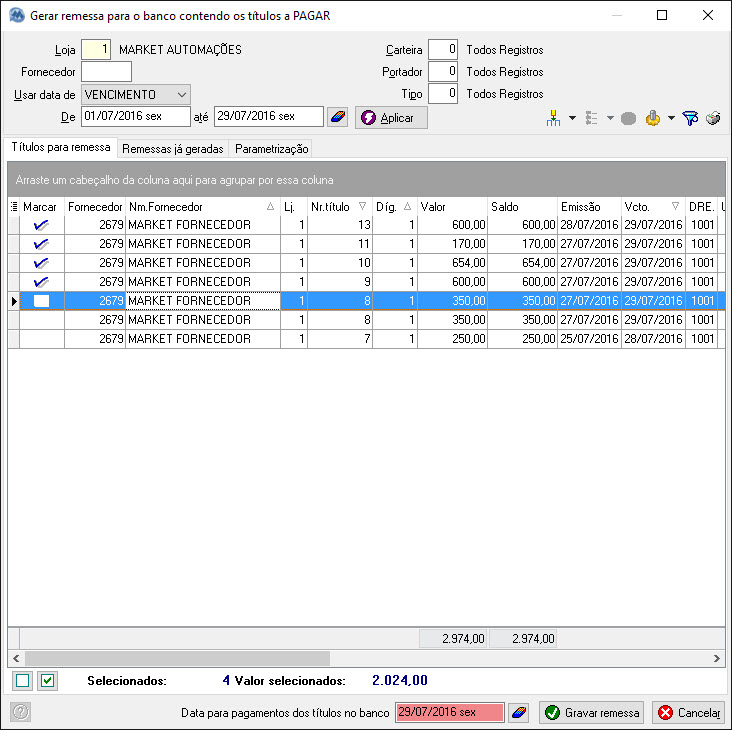Unmark the checkmark on título 11 row
The width and height of the screenshot is (732, 730).
(x=41, y=244)
